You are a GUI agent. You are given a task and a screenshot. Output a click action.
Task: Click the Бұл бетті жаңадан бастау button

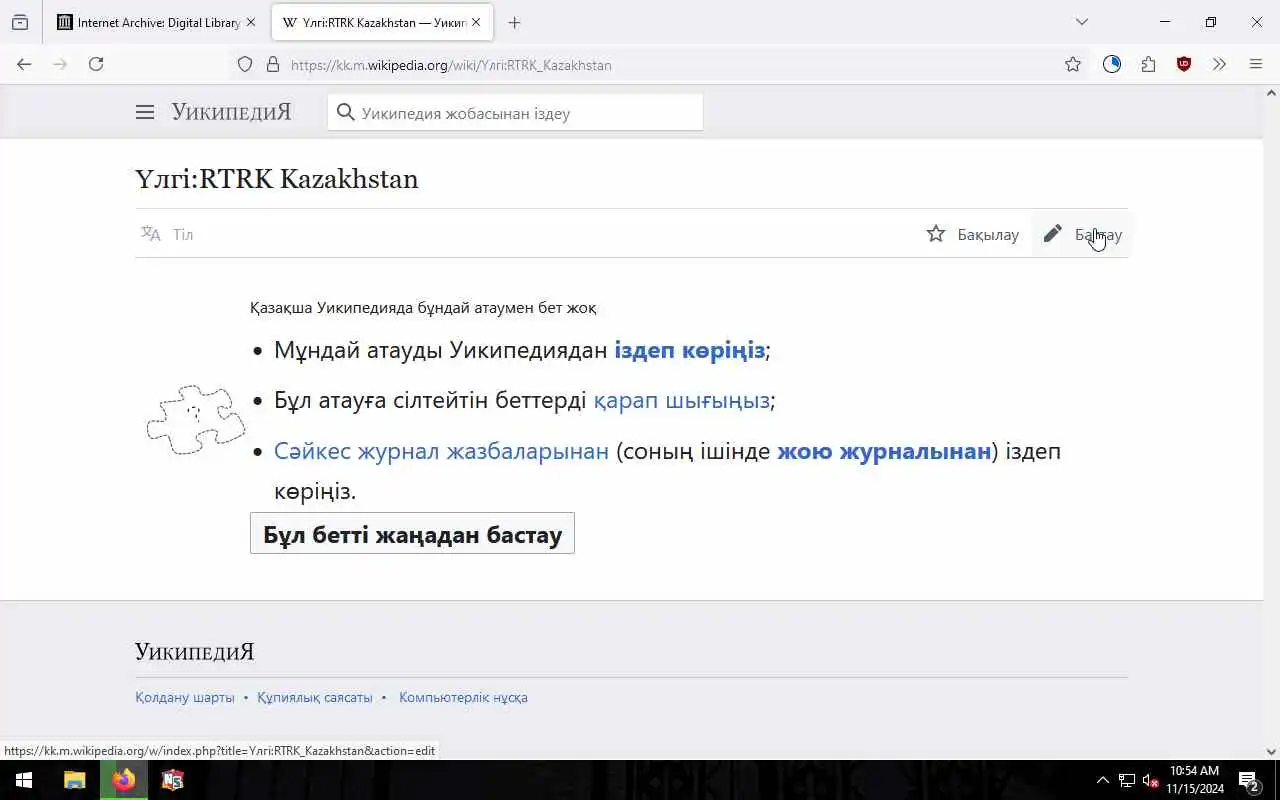click(x=412, y=534)
